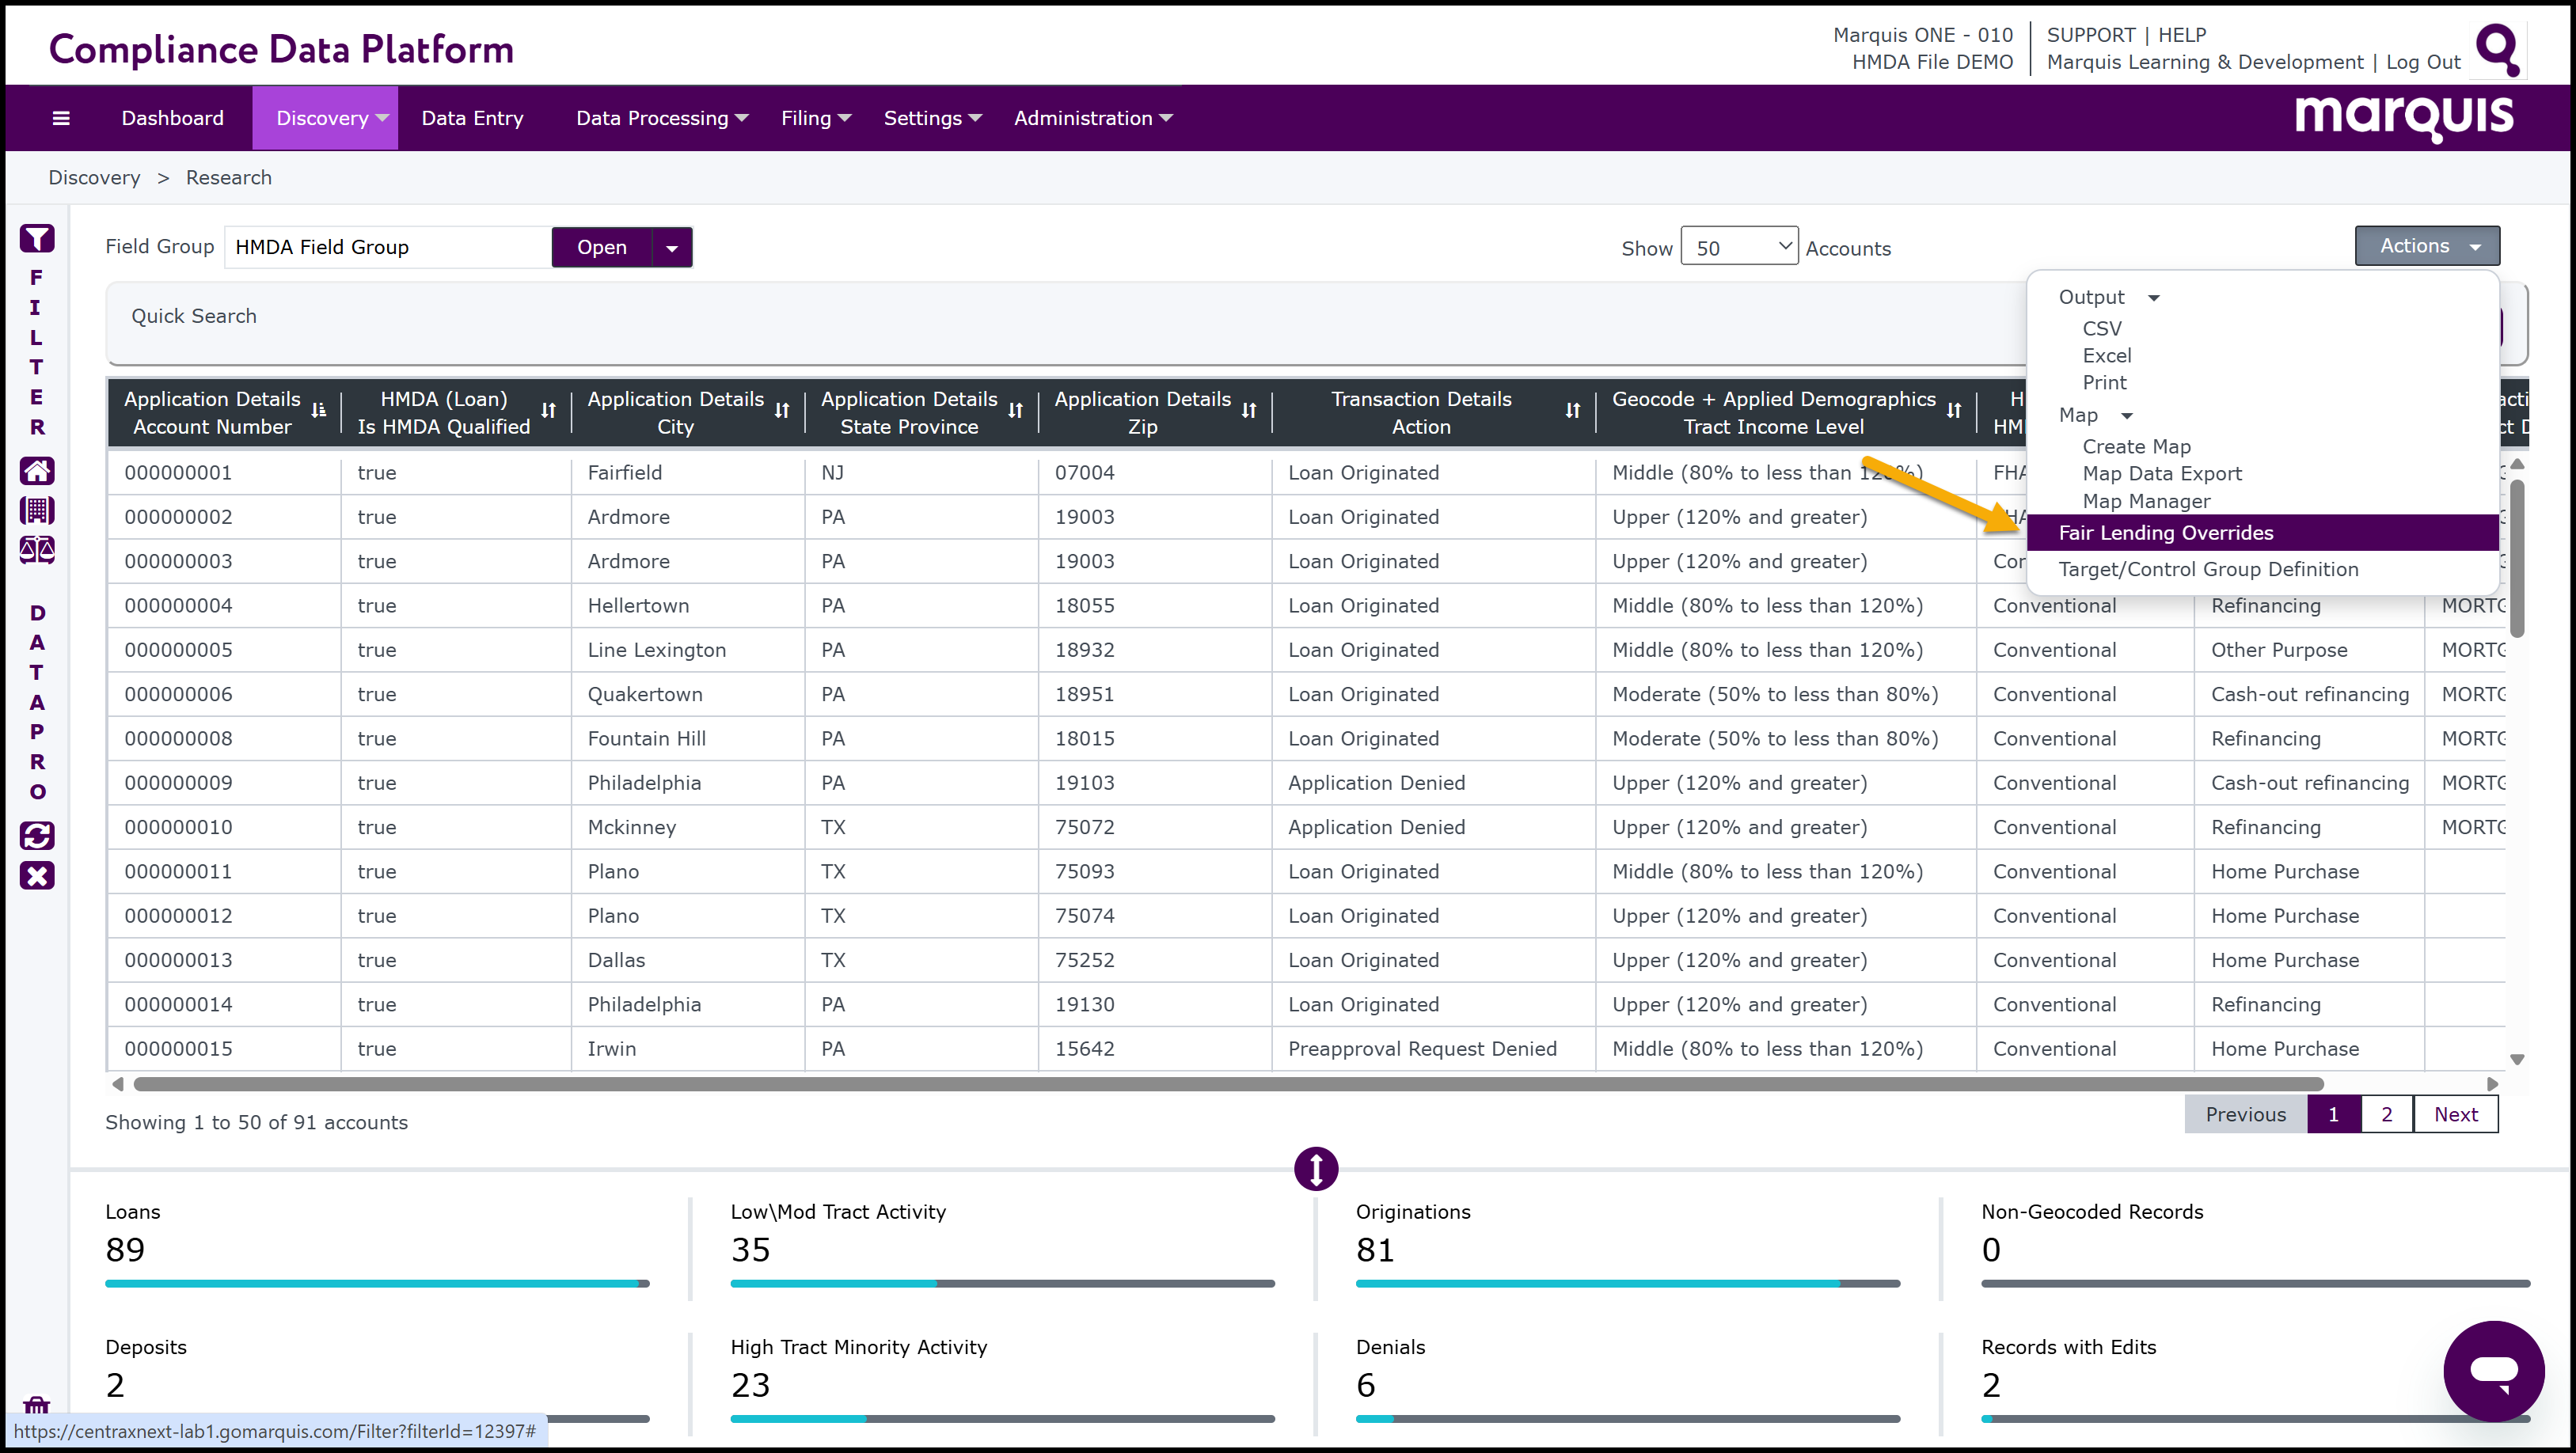Click the panel resize arrow circle icon
The image size is (2576, 1453).
coord(1316,1168)
